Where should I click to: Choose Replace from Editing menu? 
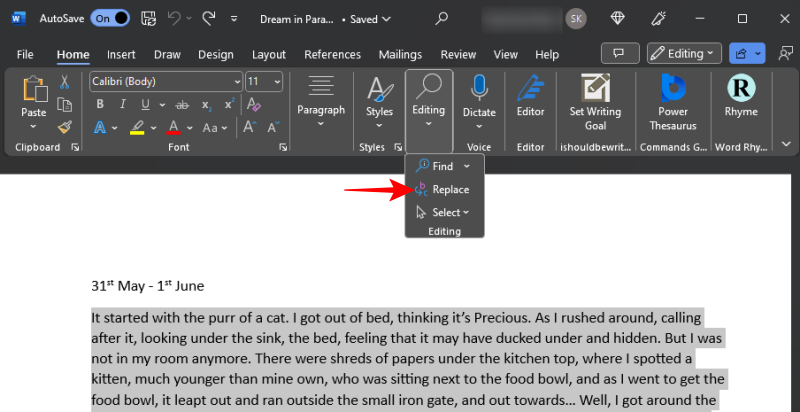(x=450, y=189)
